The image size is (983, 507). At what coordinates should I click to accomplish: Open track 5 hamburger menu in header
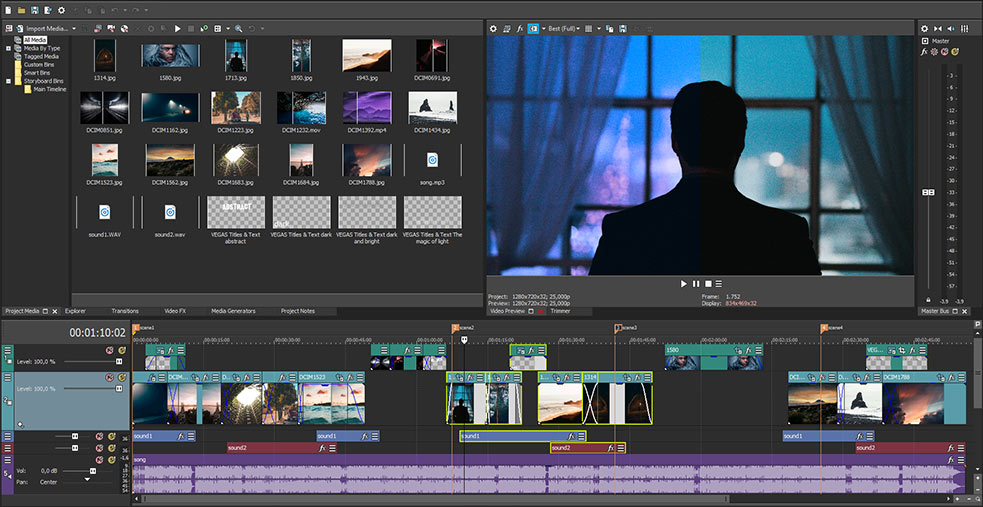tap(8, 460)
